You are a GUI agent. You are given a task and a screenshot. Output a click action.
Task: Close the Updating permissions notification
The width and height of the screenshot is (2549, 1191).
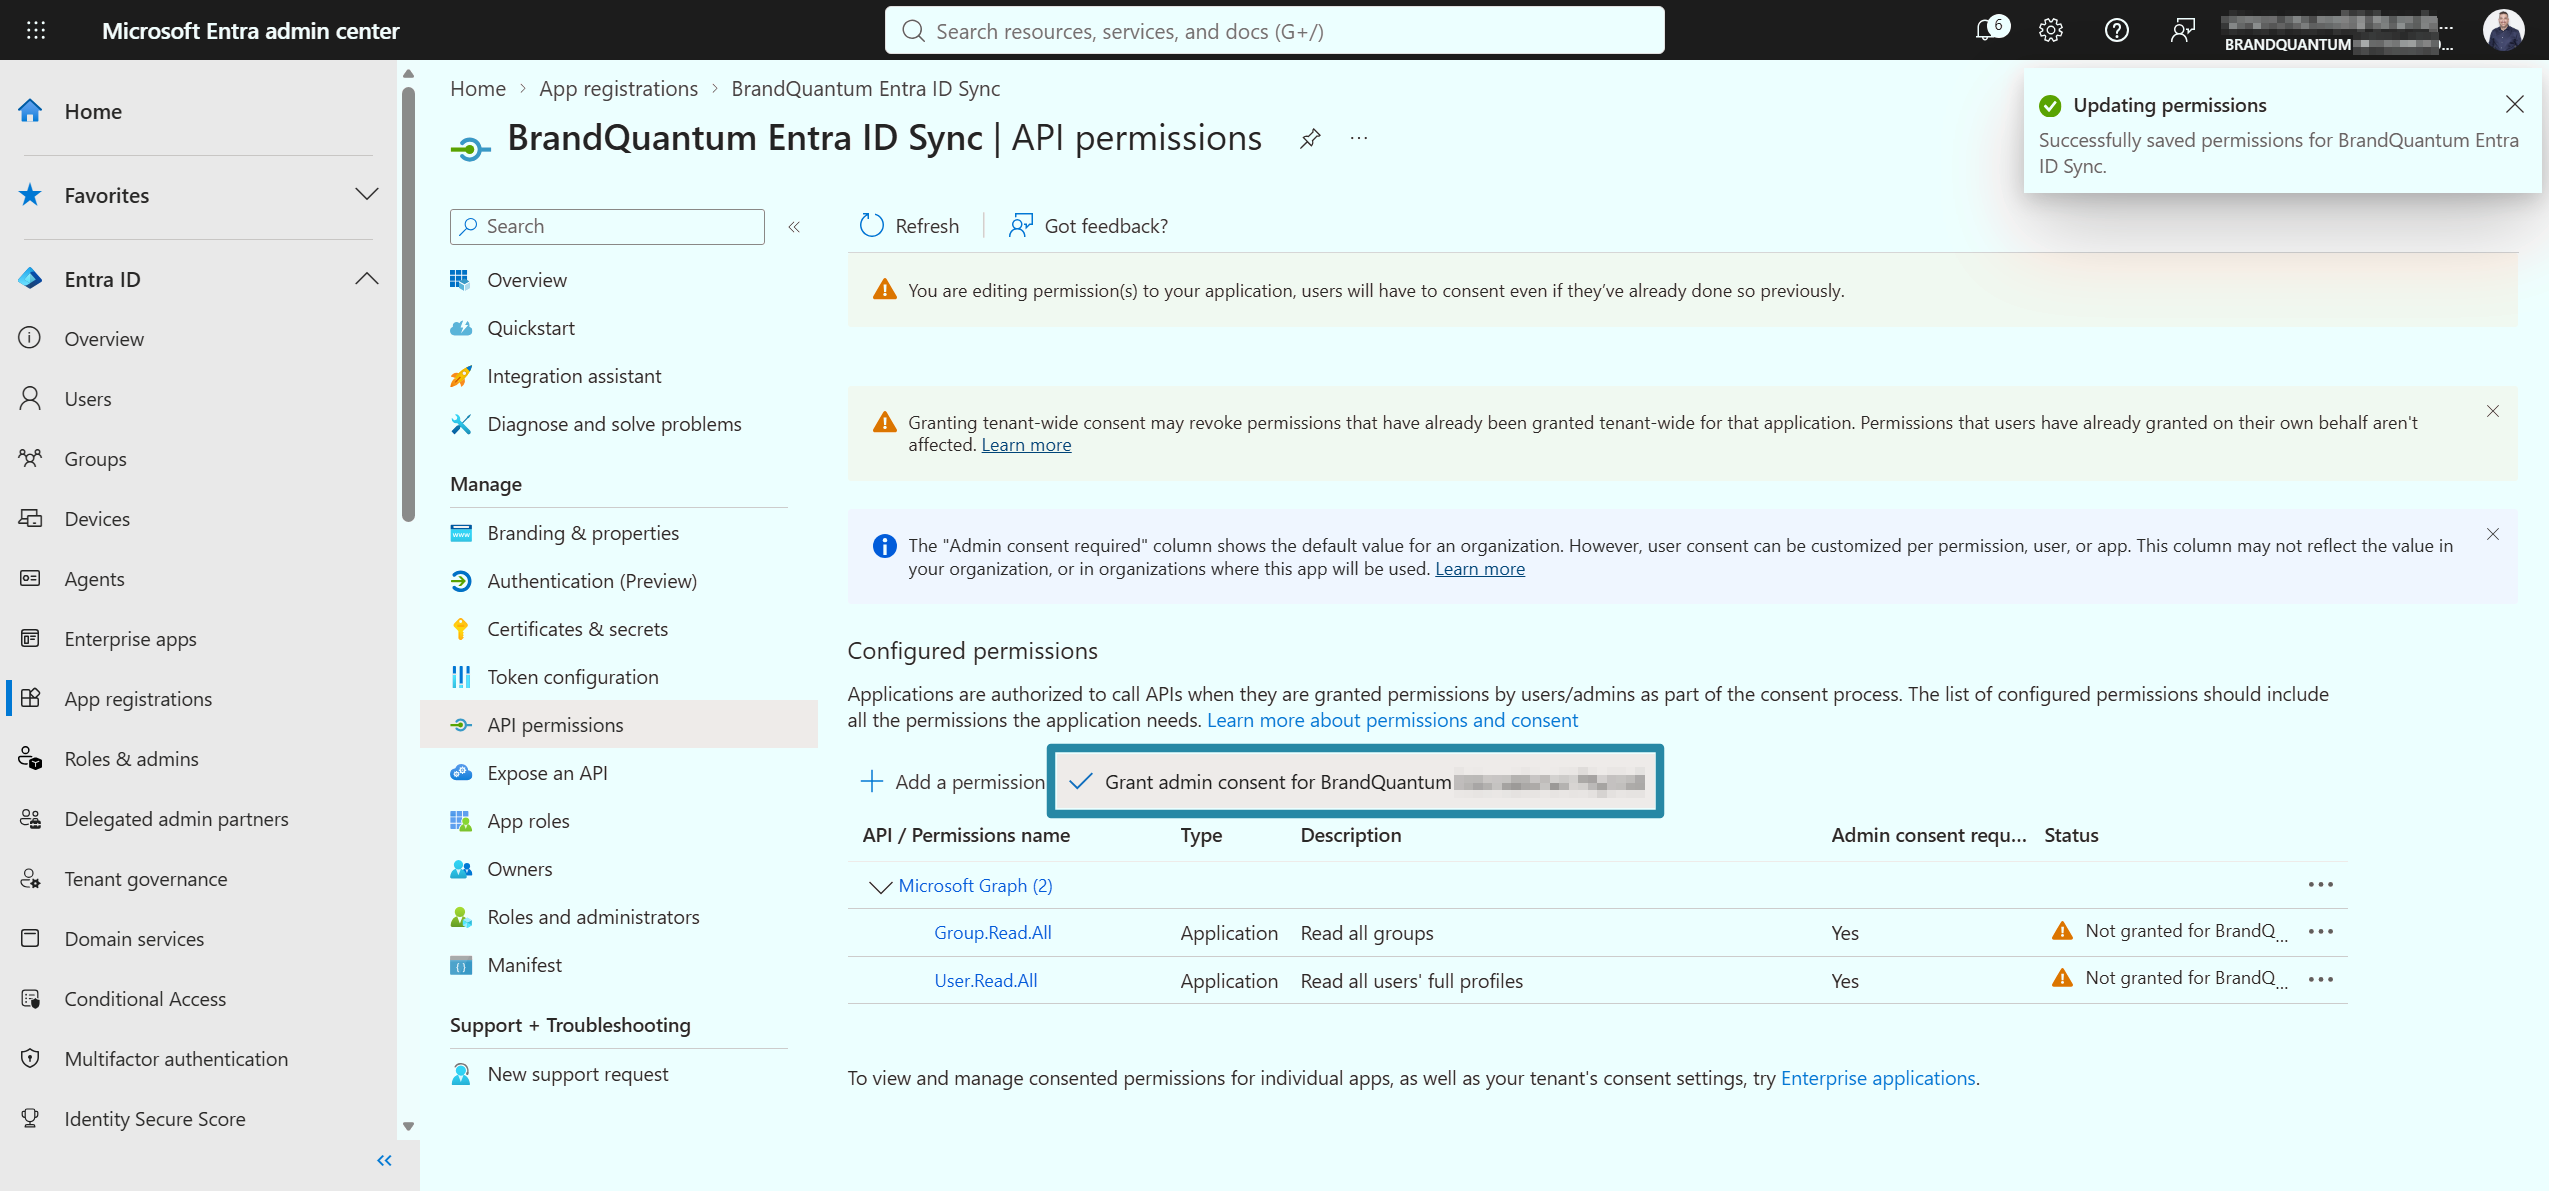(x=2514, y=104)
